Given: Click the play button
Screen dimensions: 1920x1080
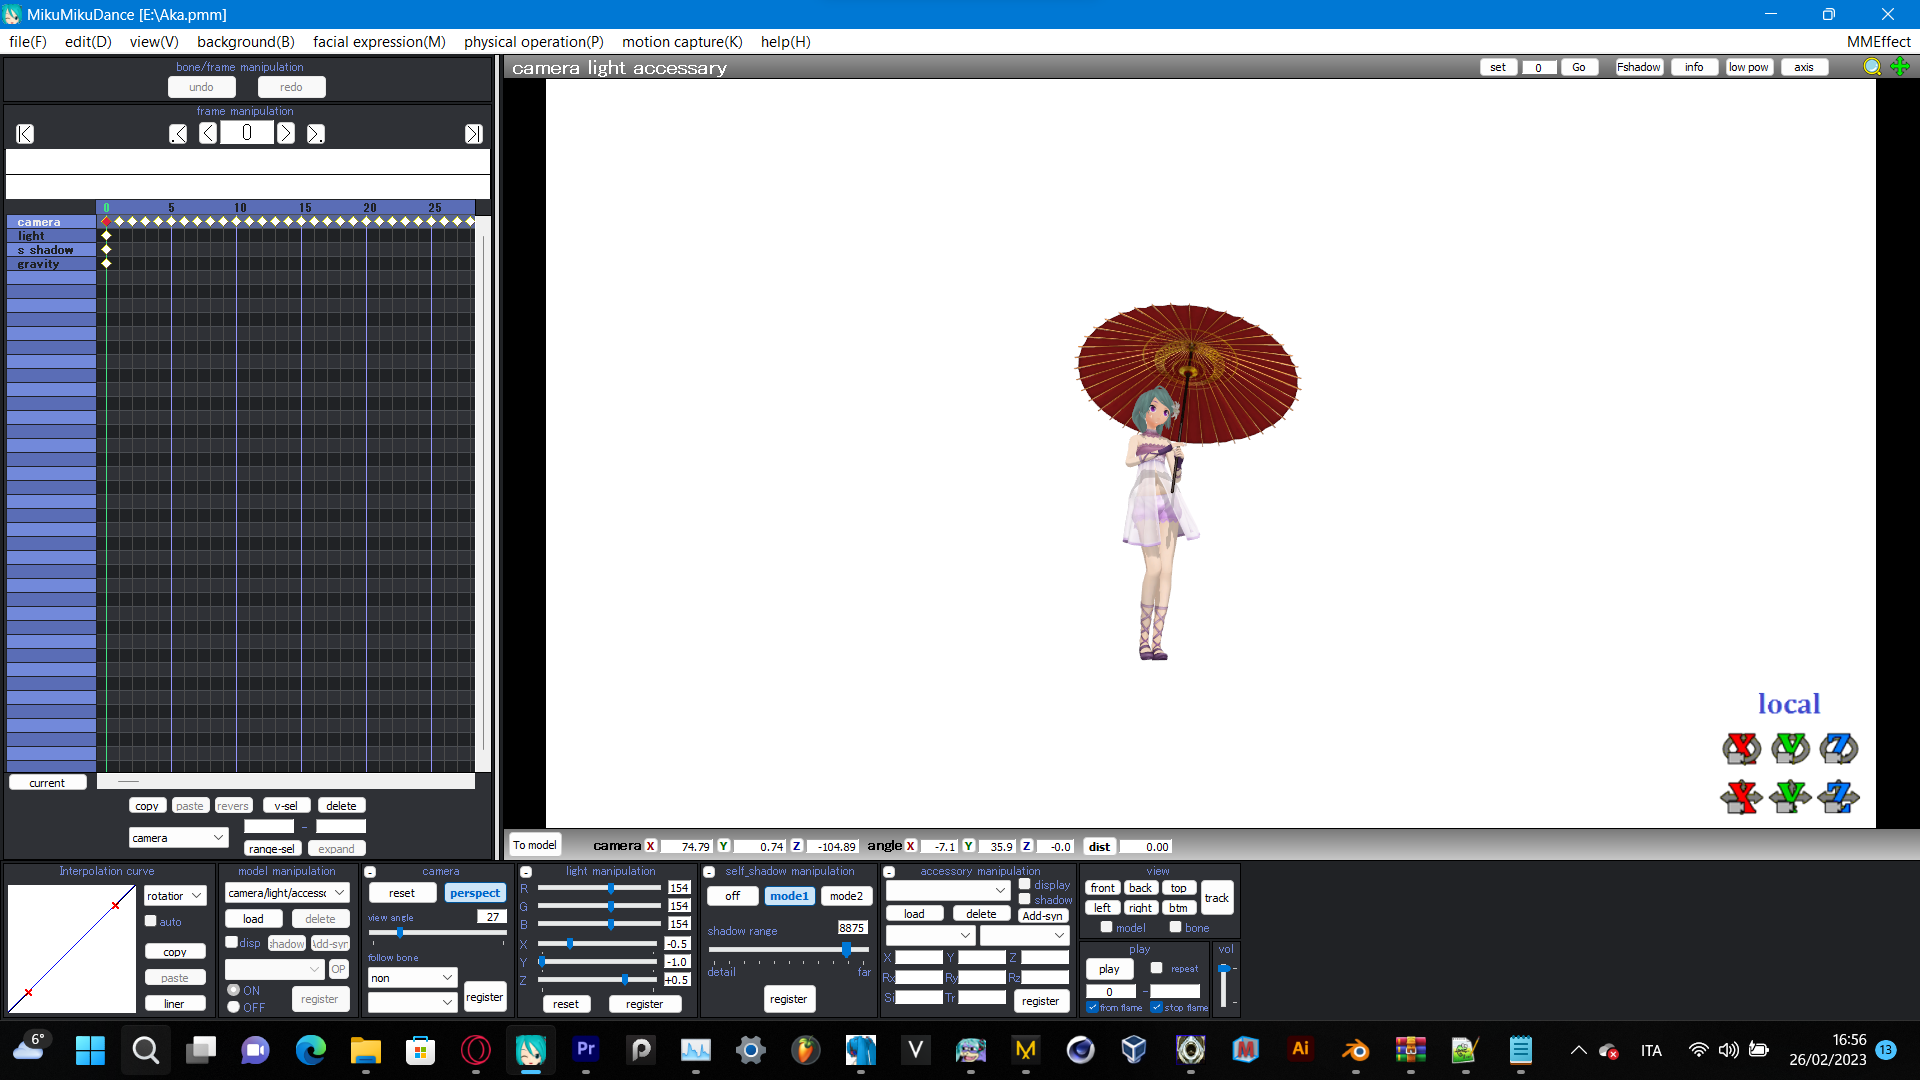Looking at the screenshot, I should click(x=1109, y=969).
